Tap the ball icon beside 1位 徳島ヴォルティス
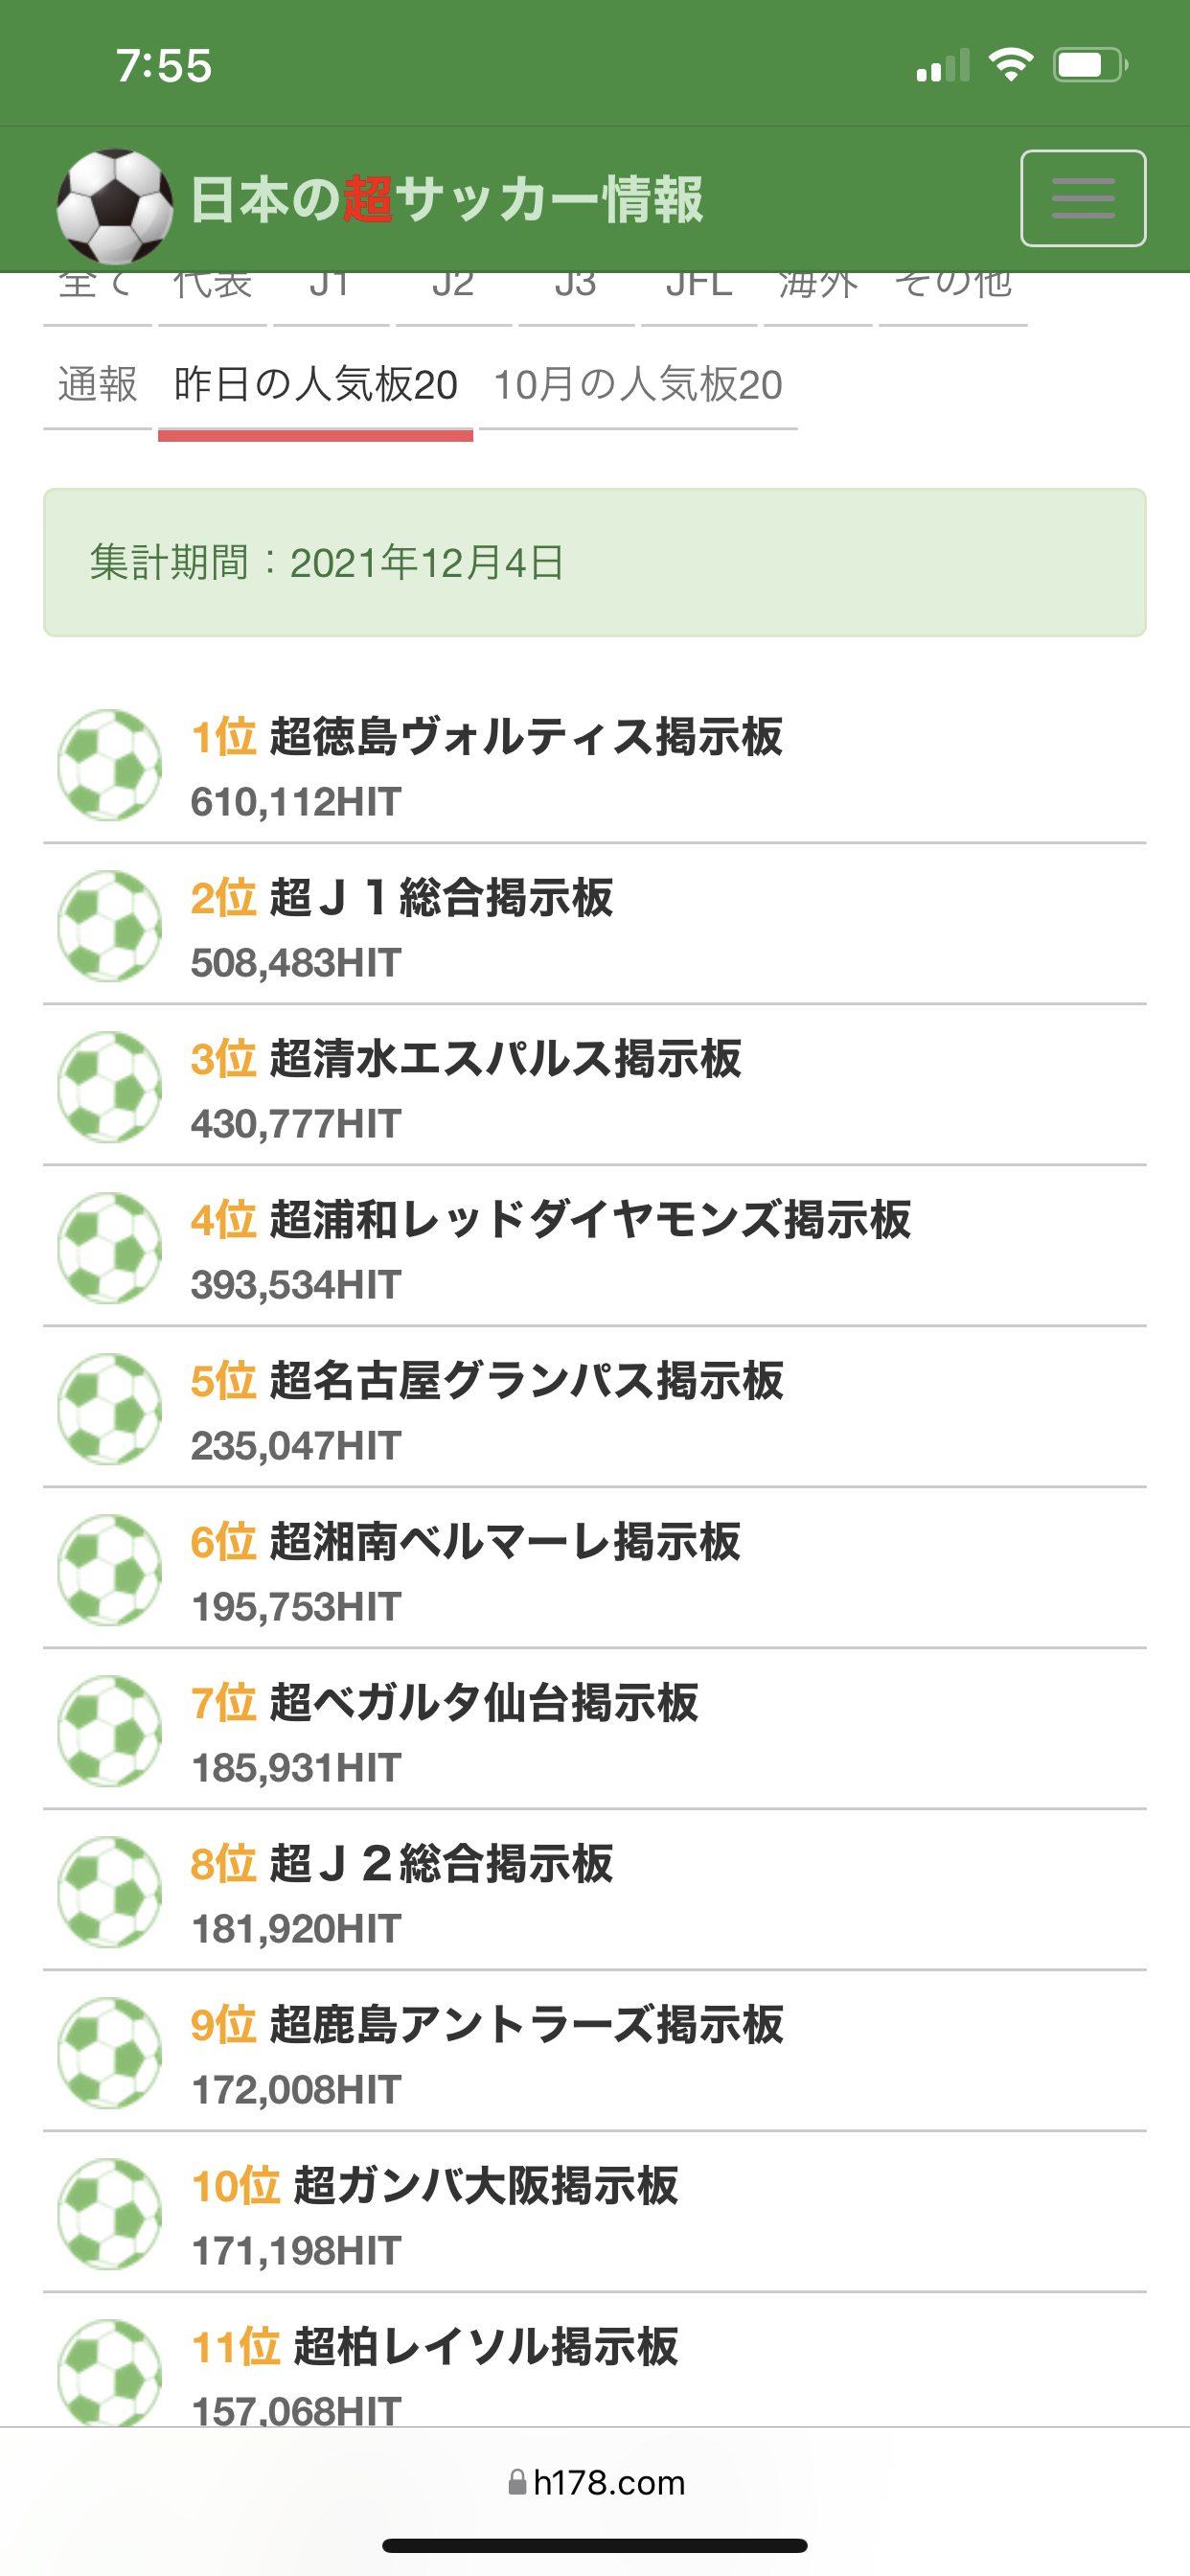This screenshot has height=2576, width=1190. point(110,765)
